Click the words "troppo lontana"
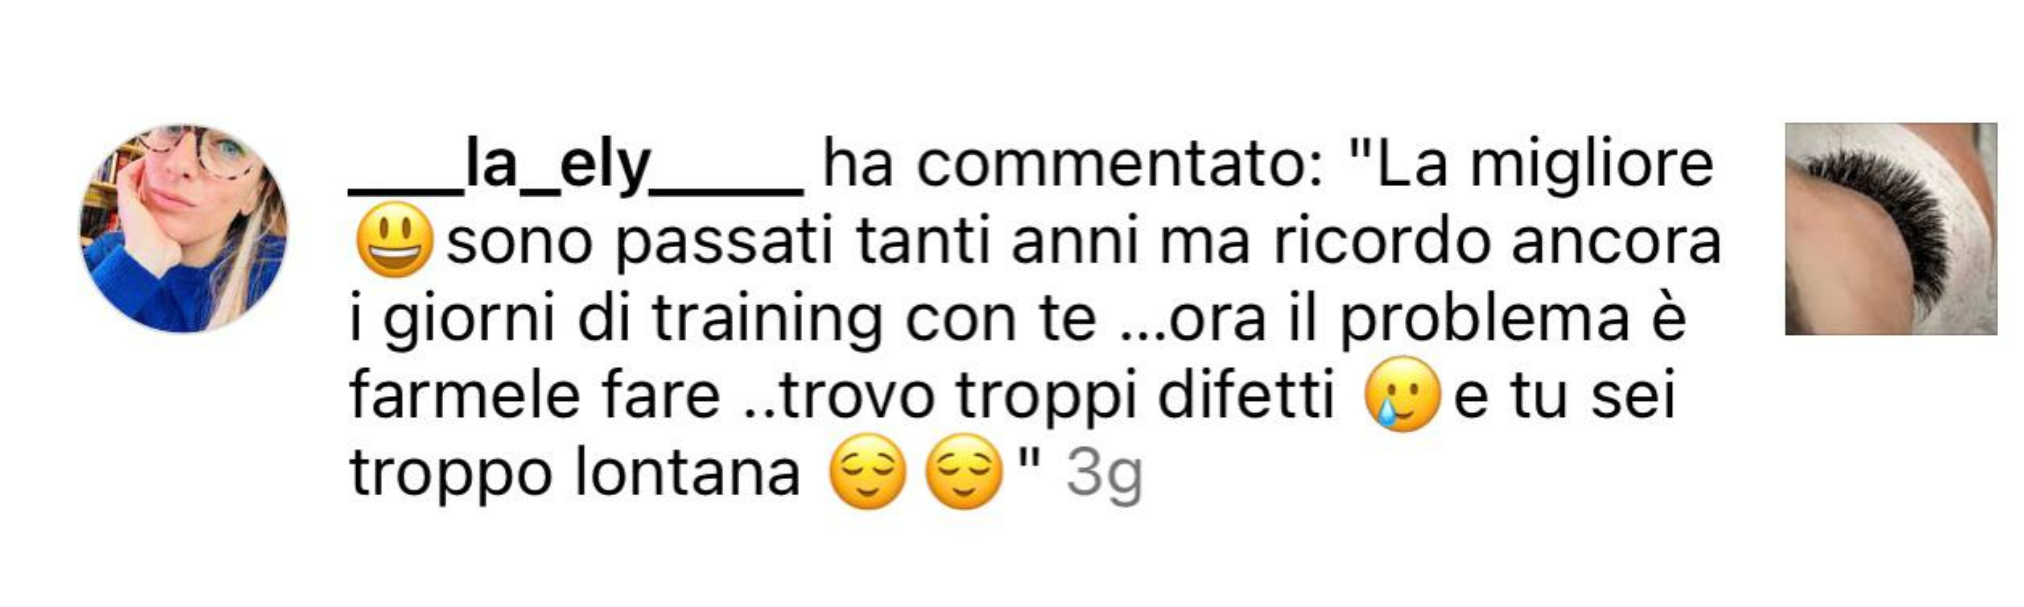 (575, 473)
